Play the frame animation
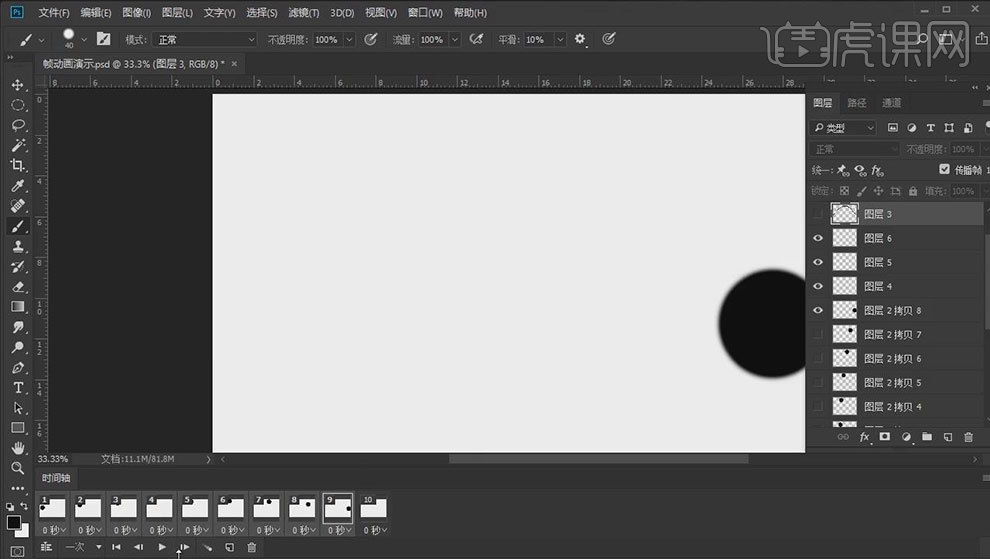 (x=162, y=547)
